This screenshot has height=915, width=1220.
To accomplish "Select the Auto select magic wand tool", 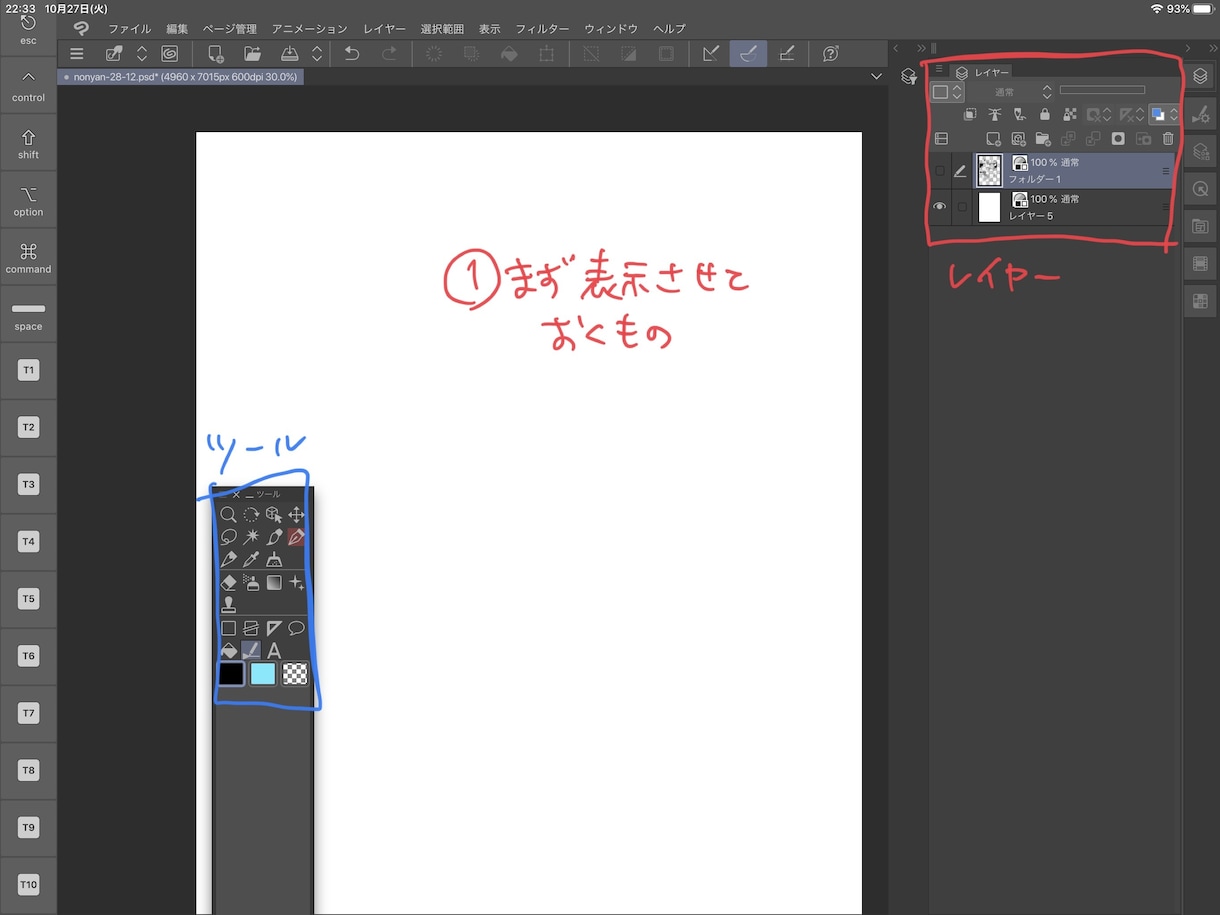I will tap(251, 537).
